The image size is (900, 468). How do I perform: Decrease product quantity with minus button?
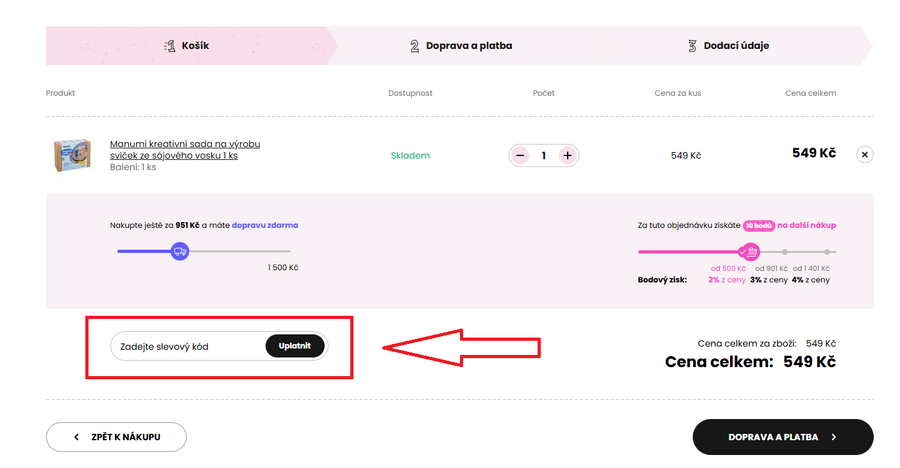[x=520, y=155]
